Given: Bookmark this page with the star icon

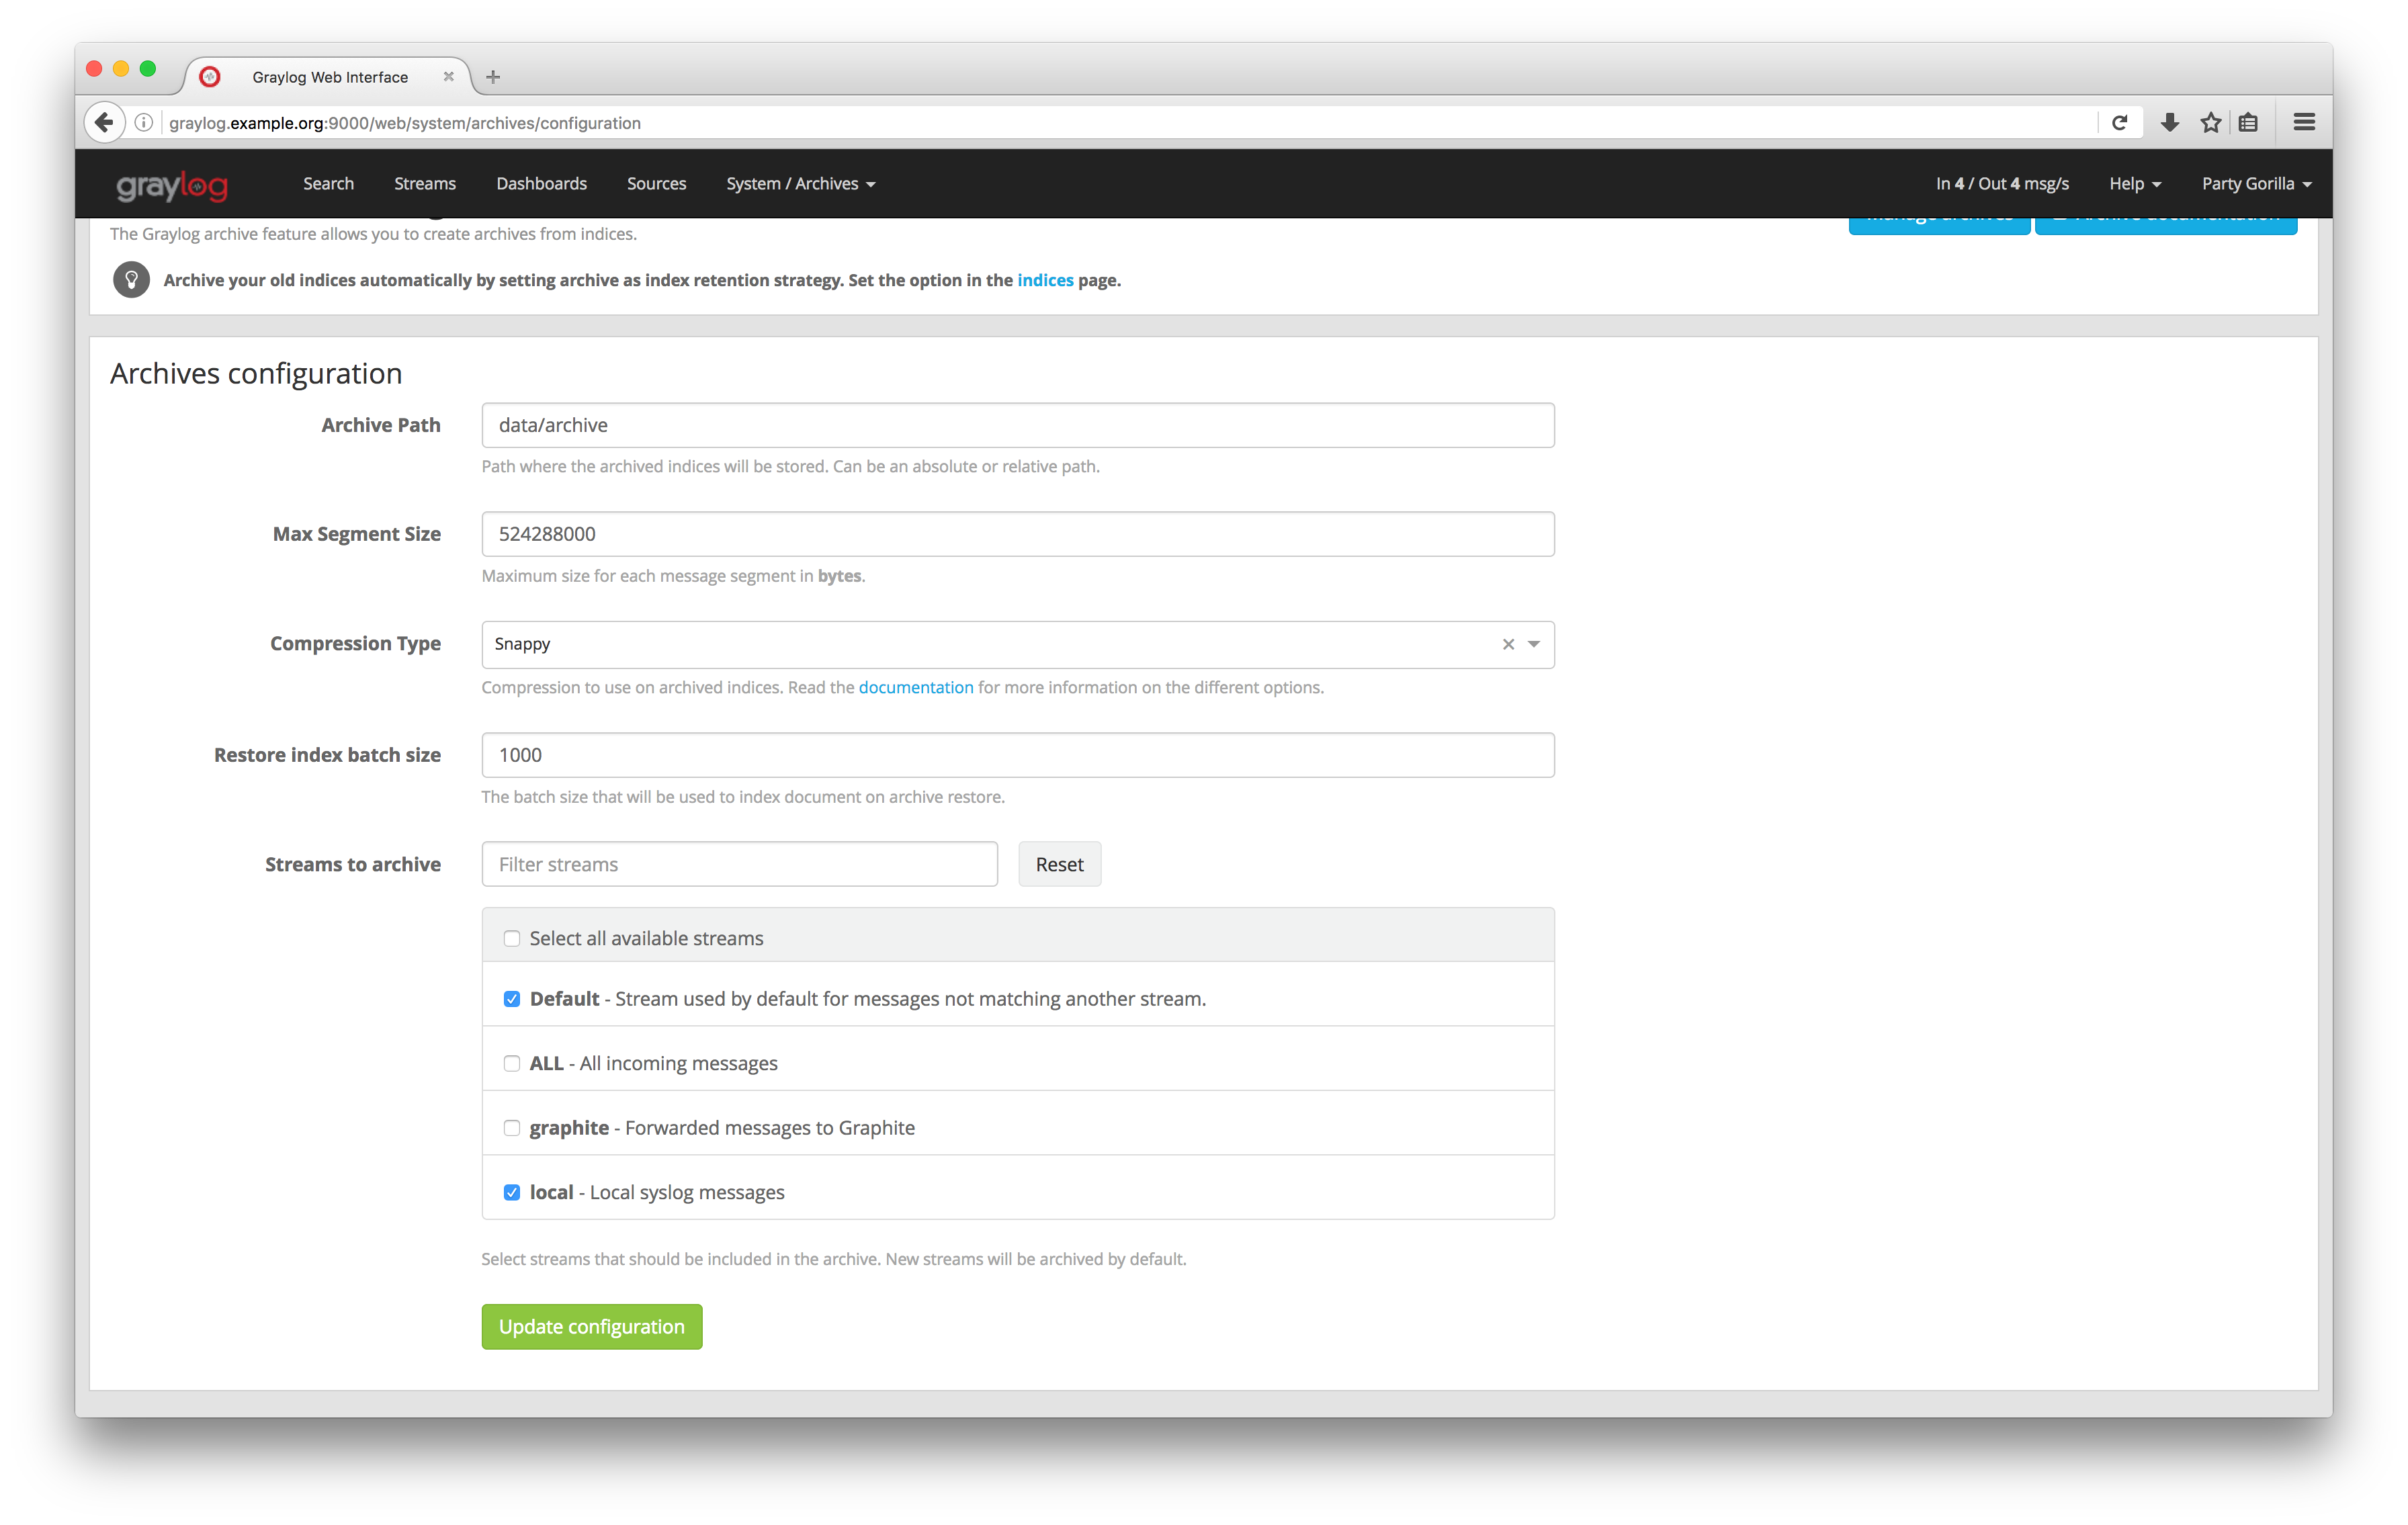Looking at the screenshot, I should tap(2210, 123).
